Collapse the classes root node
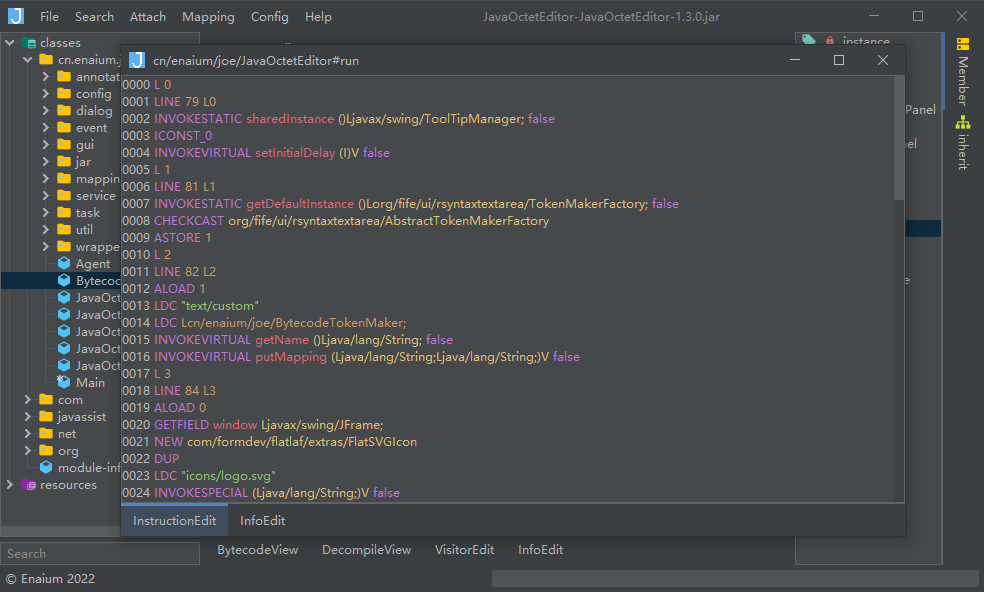This screenshot has height=592, width=984. (x=10, y=43)
